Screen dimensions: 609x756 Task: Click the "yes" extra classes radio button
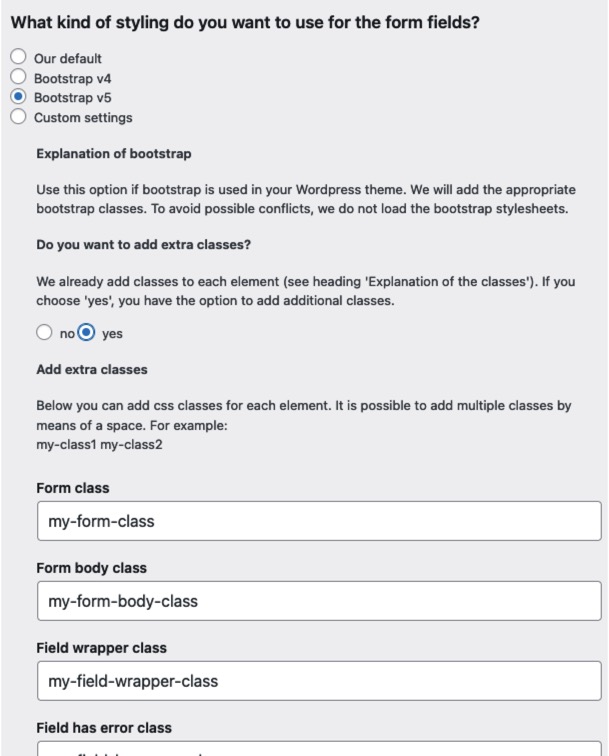(86, 333)
